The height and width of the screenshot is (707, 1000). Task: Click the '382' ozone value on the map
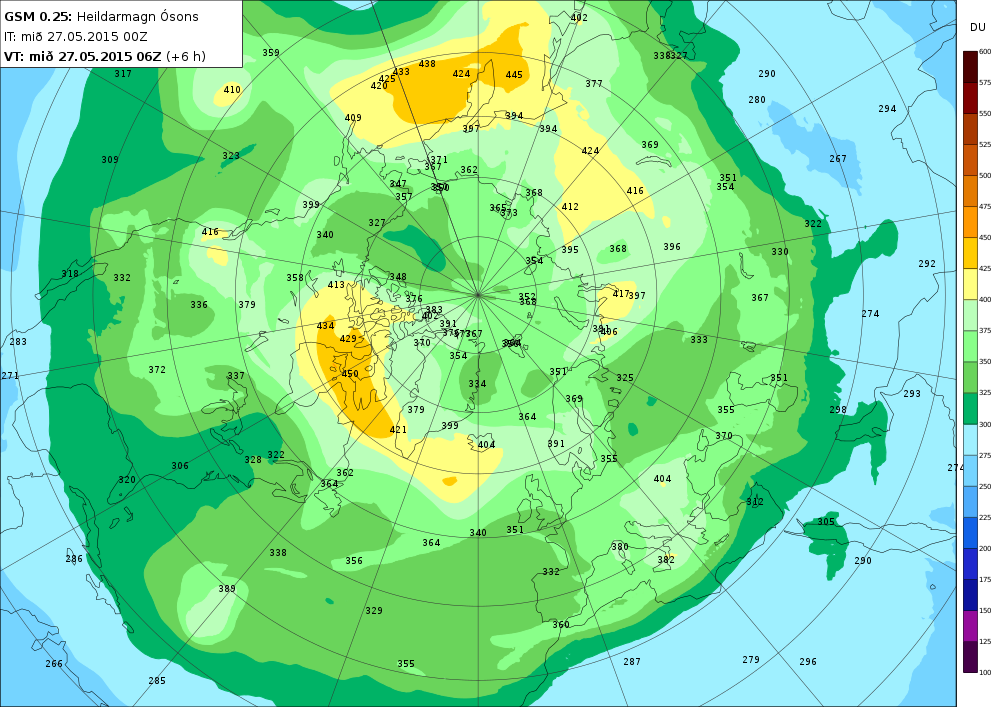point(666,560)
